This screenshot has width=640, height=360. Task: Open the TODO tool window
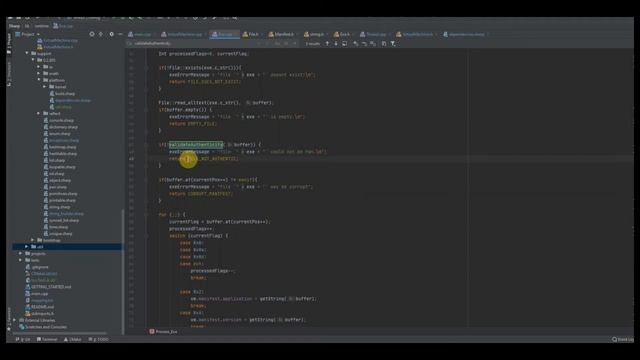point(98,339)
